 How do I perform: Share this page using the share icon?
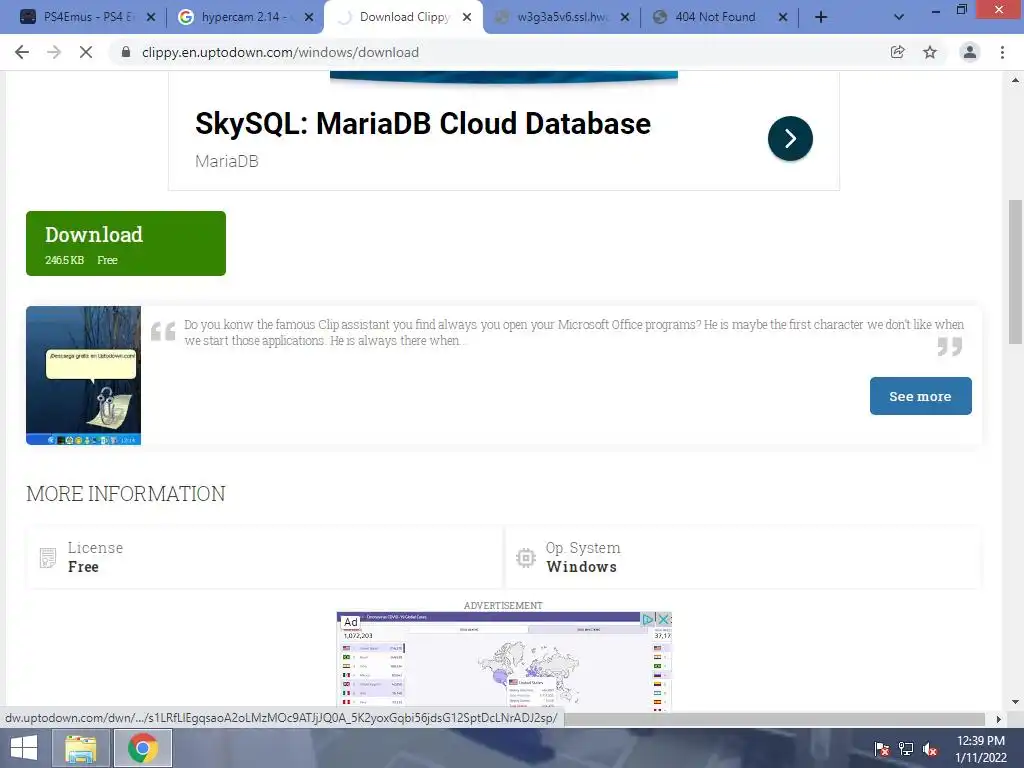tap(897, 52)
